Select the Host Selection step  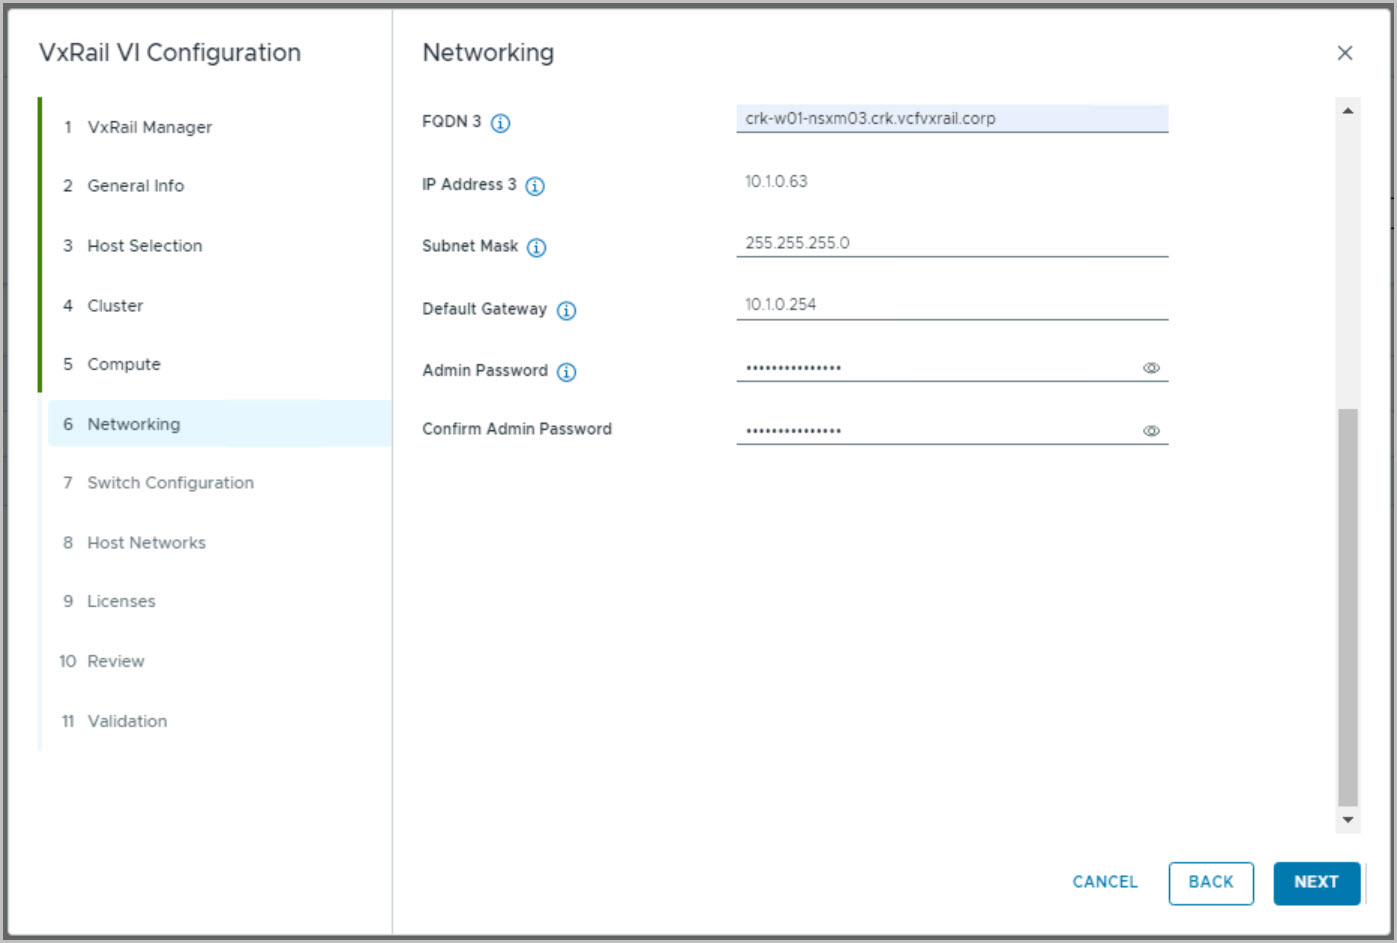tap(144, 246)
